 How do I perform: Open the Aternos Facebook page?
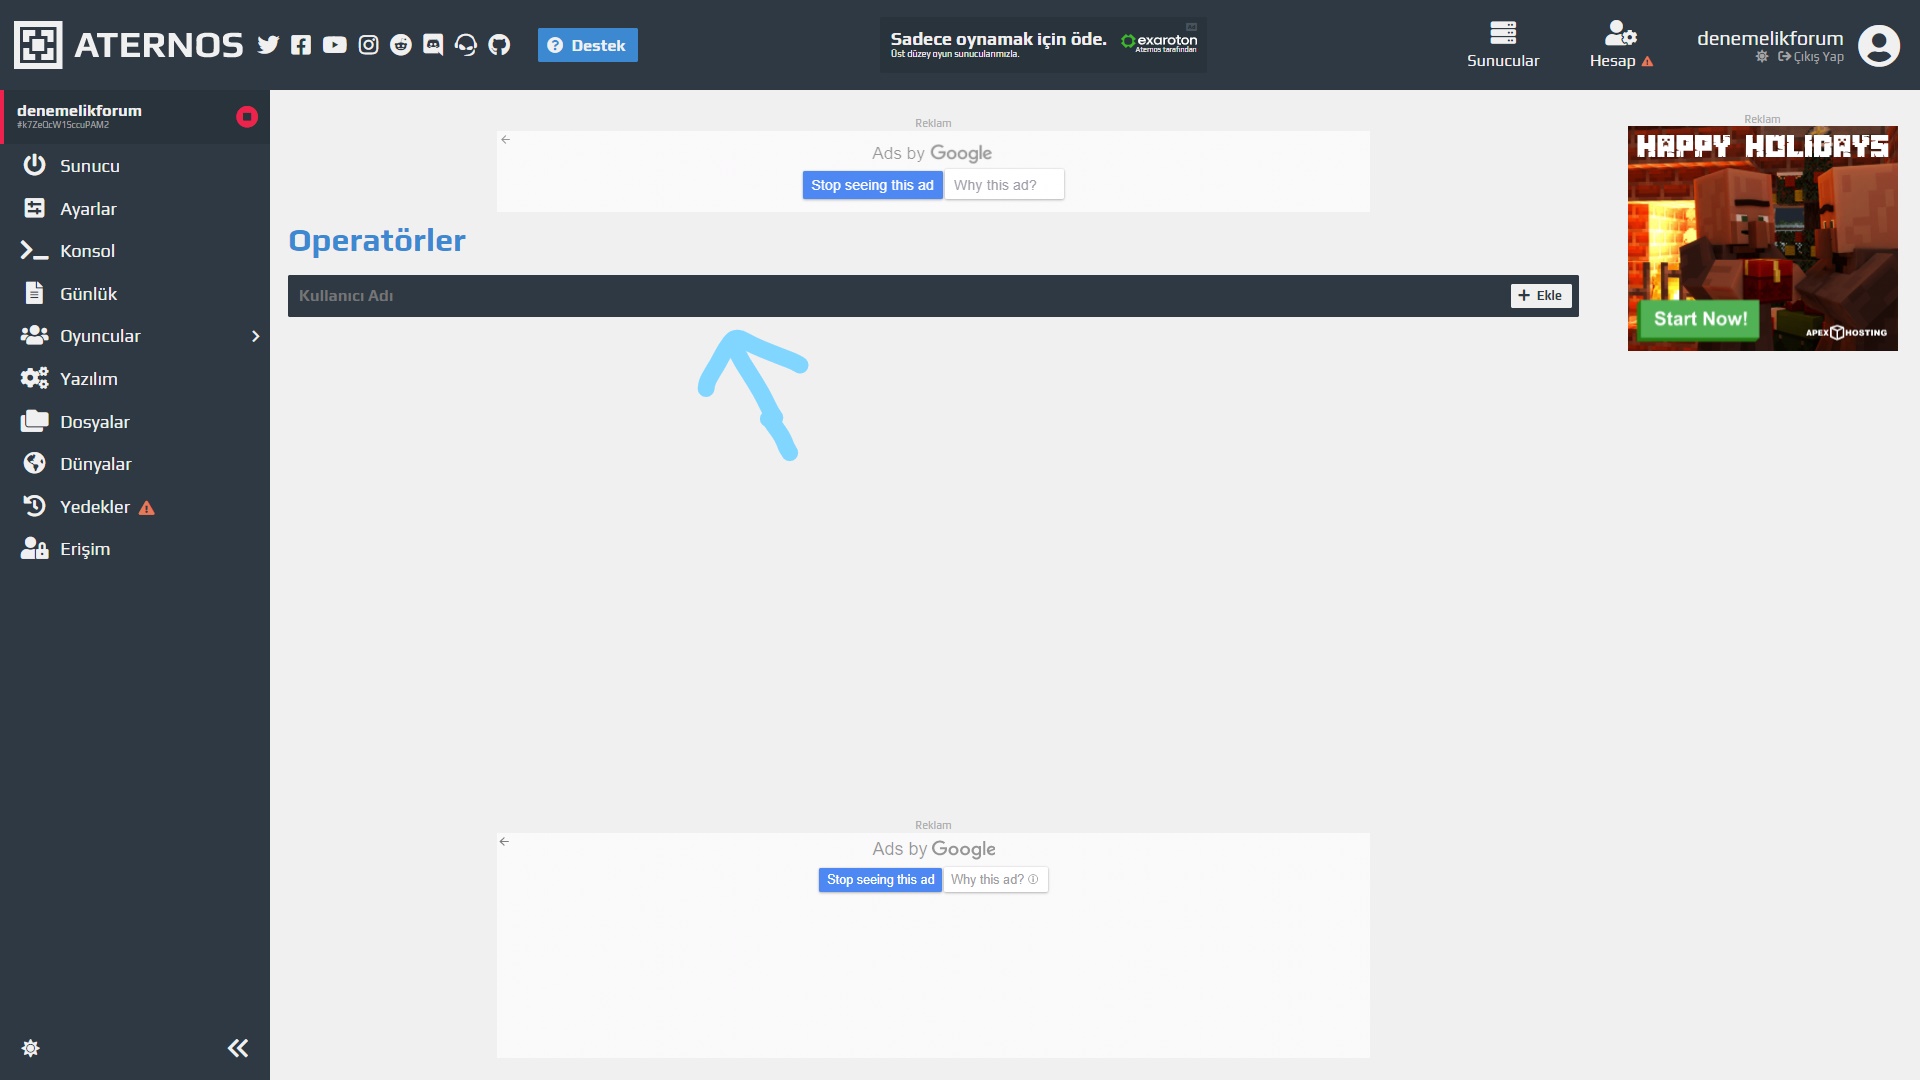pyautogui.click(x=301, y=45)
